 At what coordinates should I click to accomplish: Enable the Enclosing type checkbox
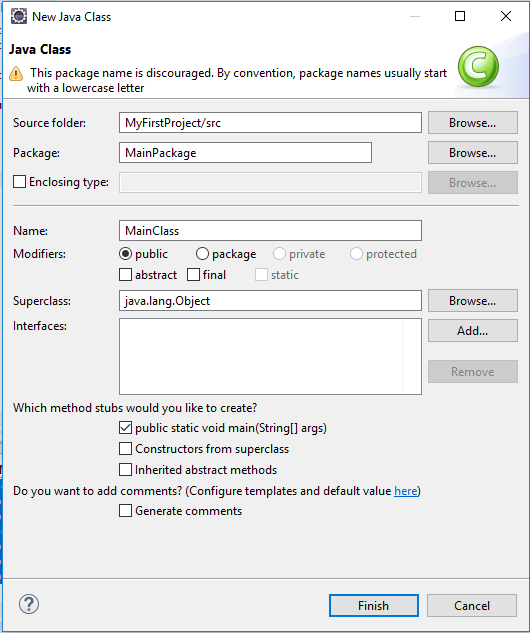coord(19,182)
